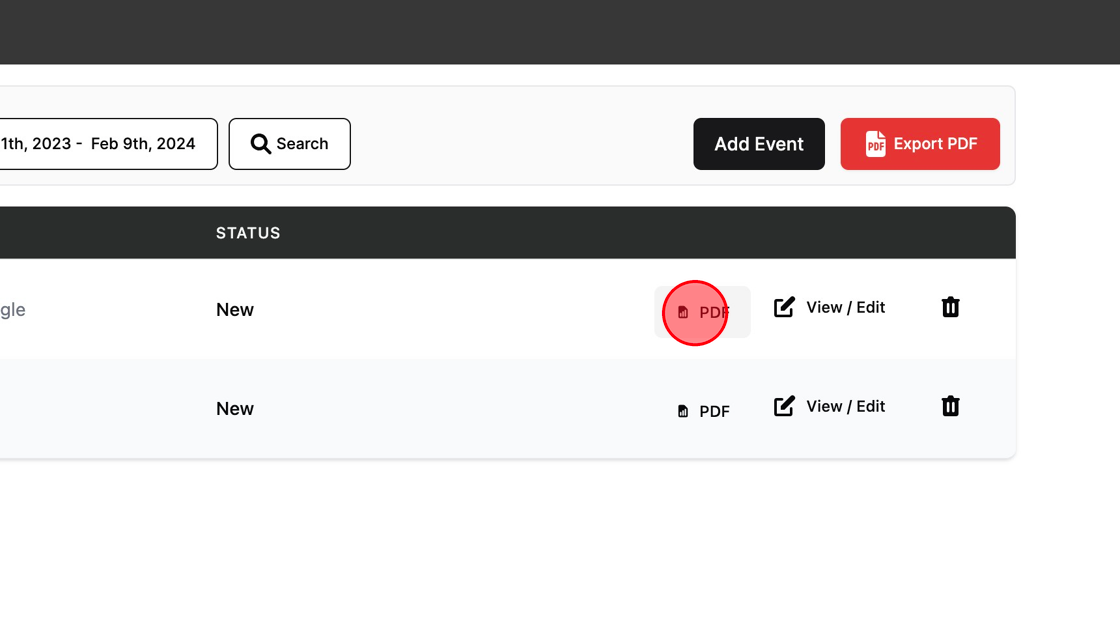
Task: Click the PDF file icon in first row
Action: 683,312
